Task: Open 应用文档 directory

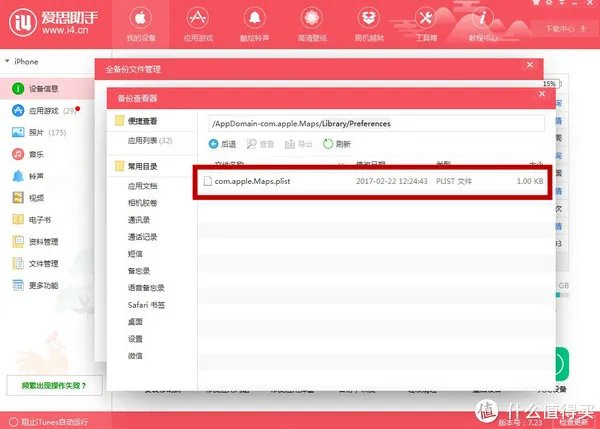Action: coord(142,186)
